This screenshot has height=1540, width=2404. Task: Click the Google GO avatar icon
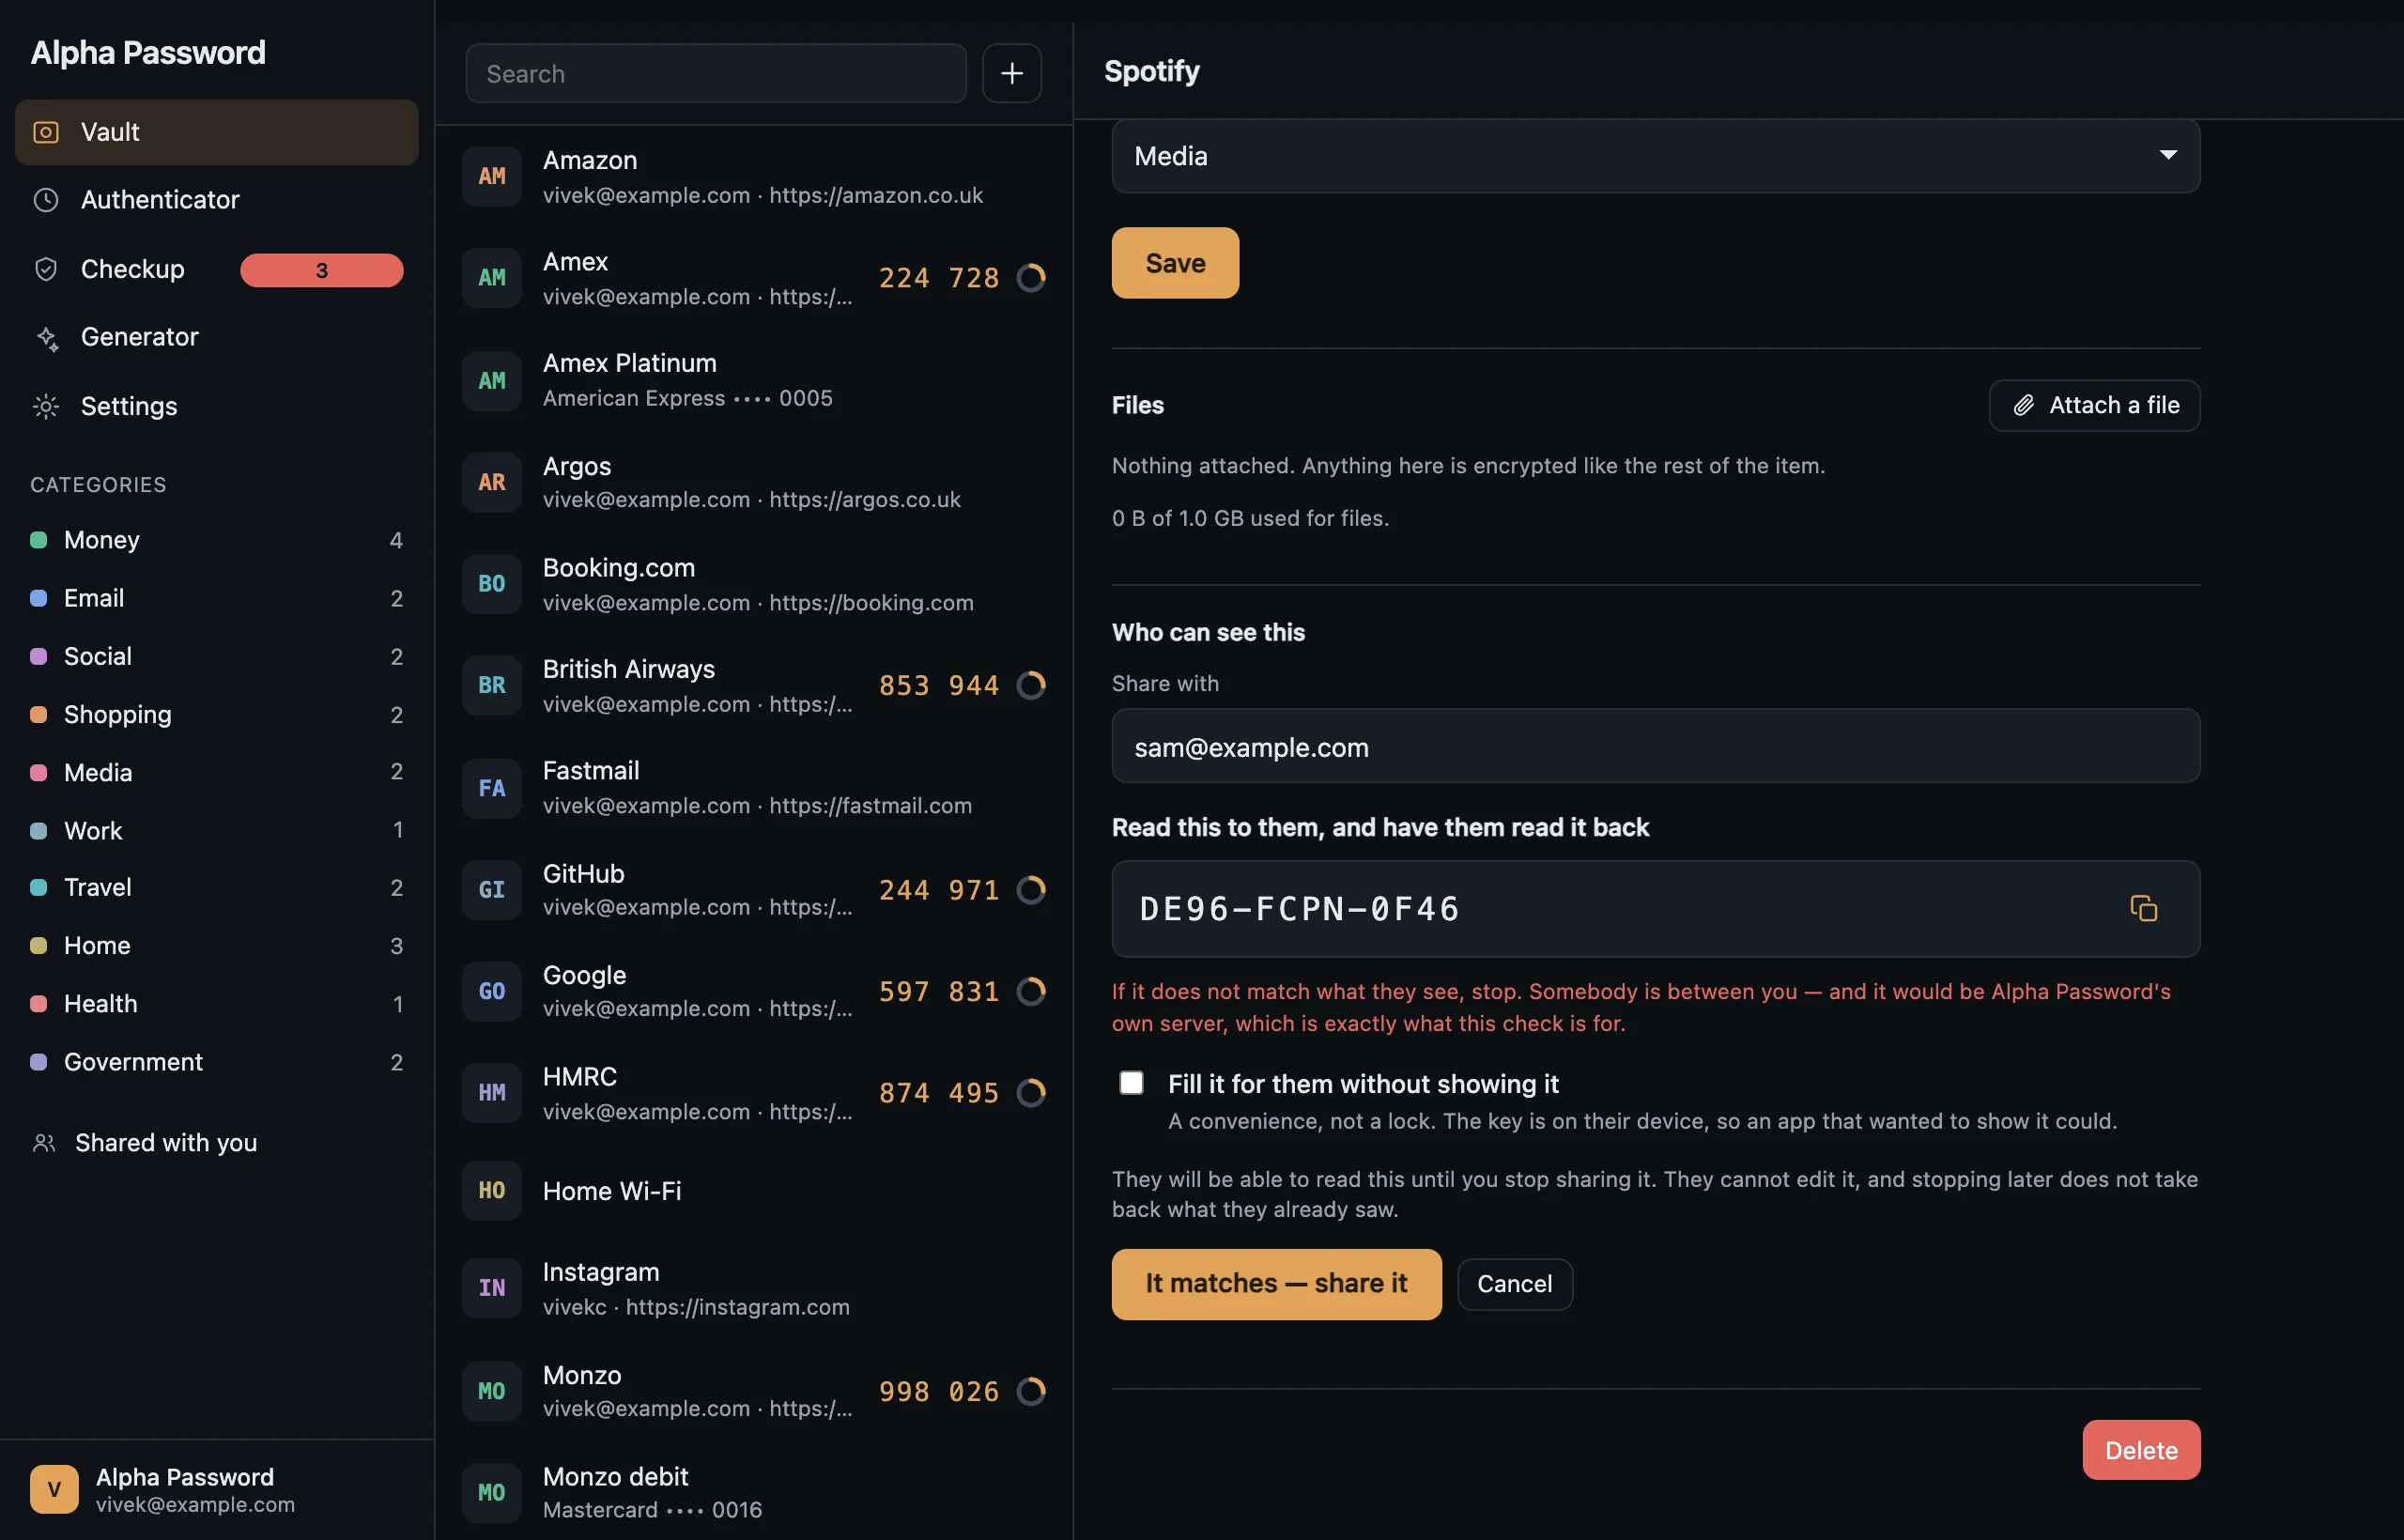pyautogui.click(x=491, y=991)
